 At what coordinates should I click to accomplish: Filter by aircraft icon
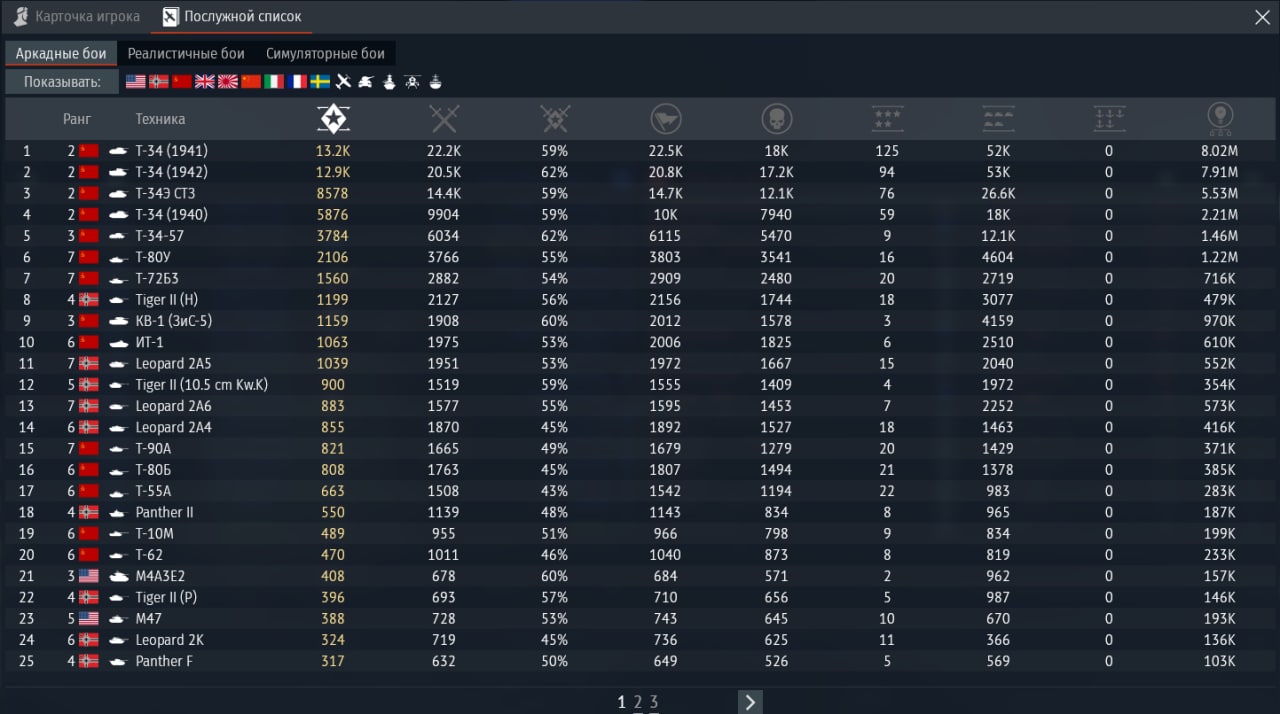coord(343,82)
